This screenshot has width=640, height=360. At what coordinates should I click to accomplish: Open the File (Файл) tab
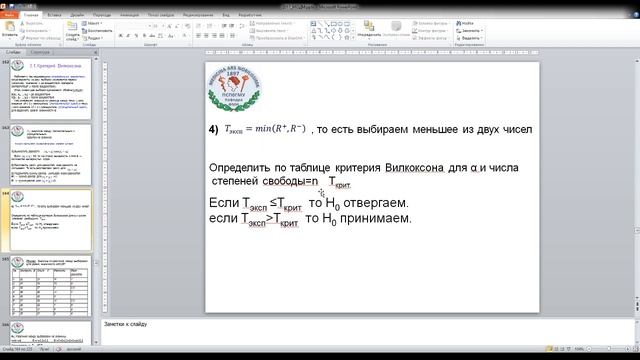pos(9,15)
